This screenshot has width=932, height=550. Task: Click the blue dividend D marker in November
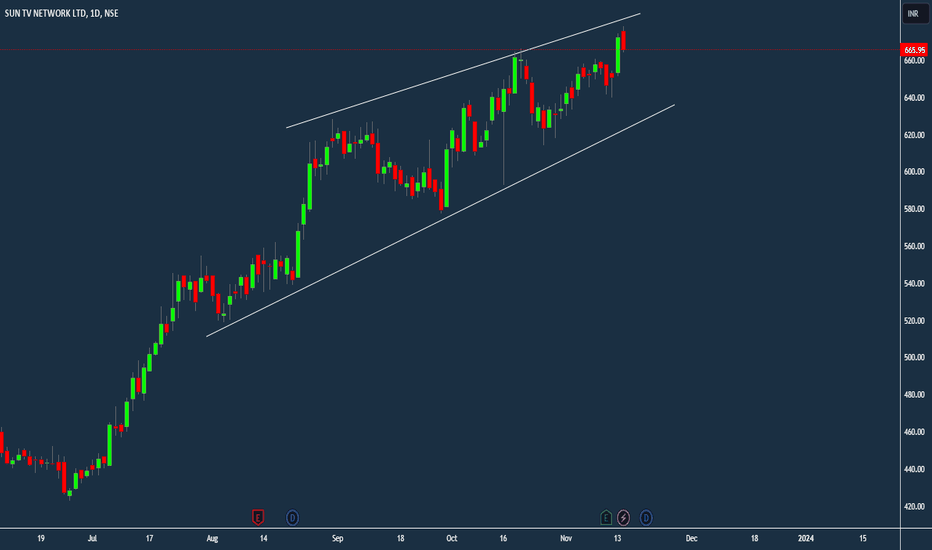click(646, 518)
